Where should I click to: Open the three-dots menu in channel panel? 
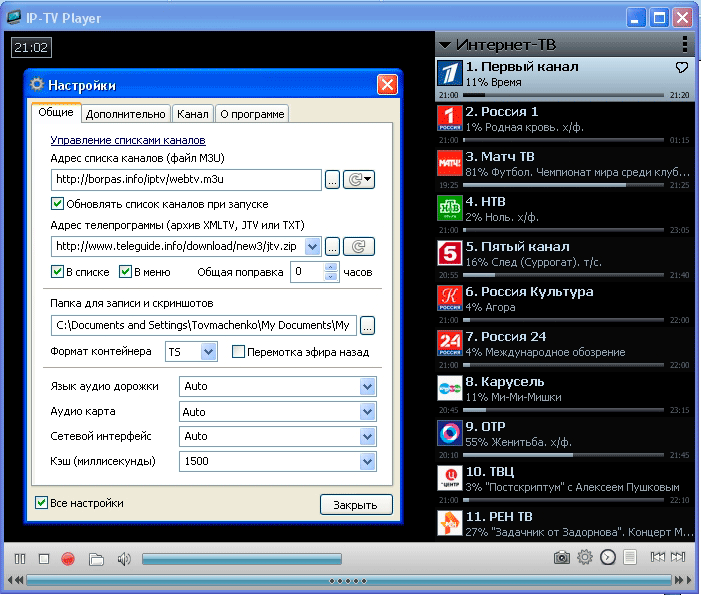tap(685, 44)
